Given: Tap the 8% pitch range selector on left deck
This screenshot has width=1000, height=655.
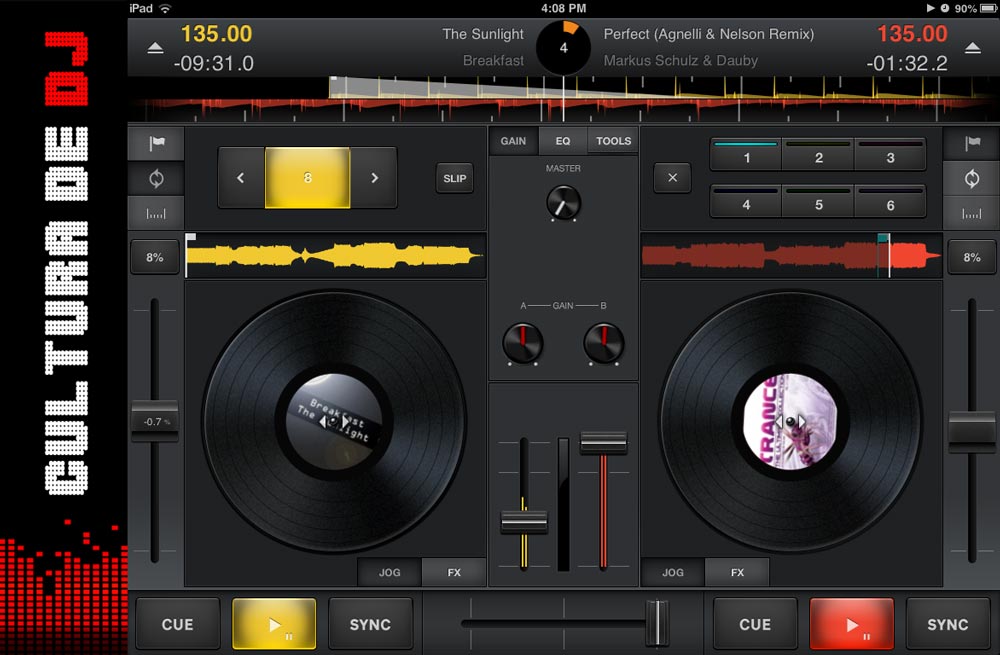Looking at the screenshot, I should click(x=155, y=256).
